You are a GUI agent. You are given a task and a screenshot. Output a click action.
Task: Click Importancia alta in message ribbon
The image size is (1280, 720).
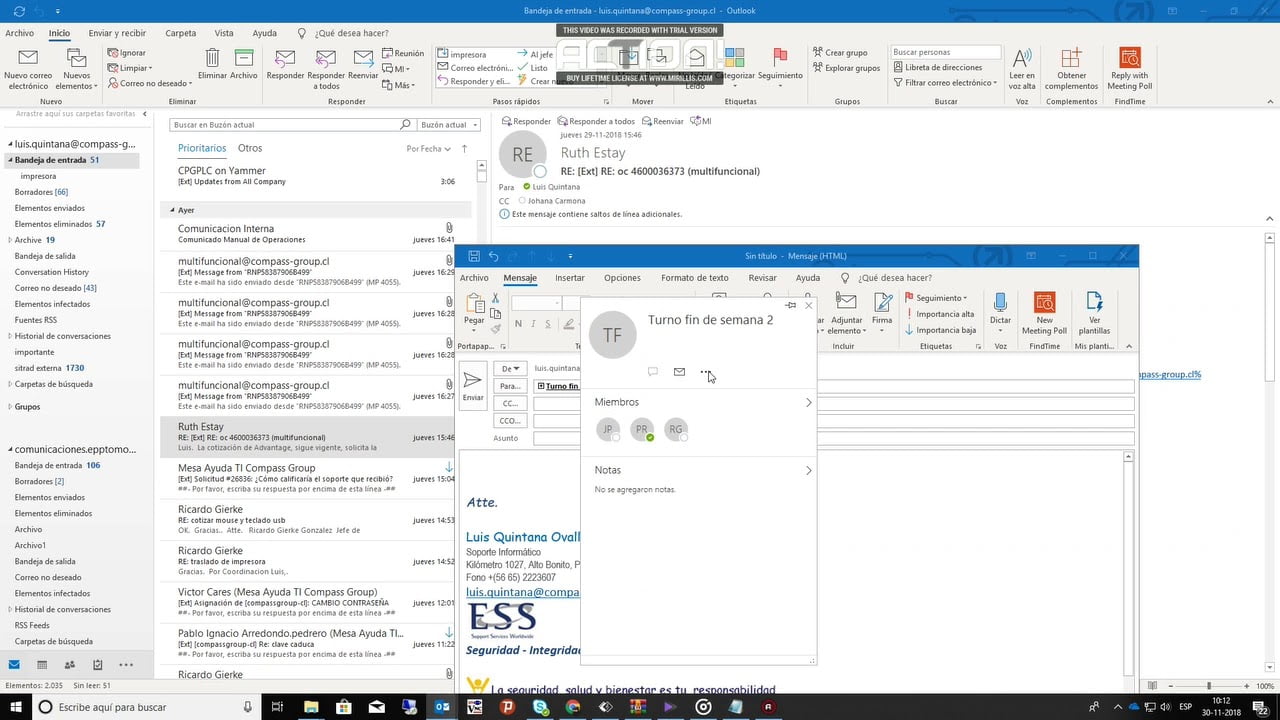pyautogui.click(x=940, y=314)
